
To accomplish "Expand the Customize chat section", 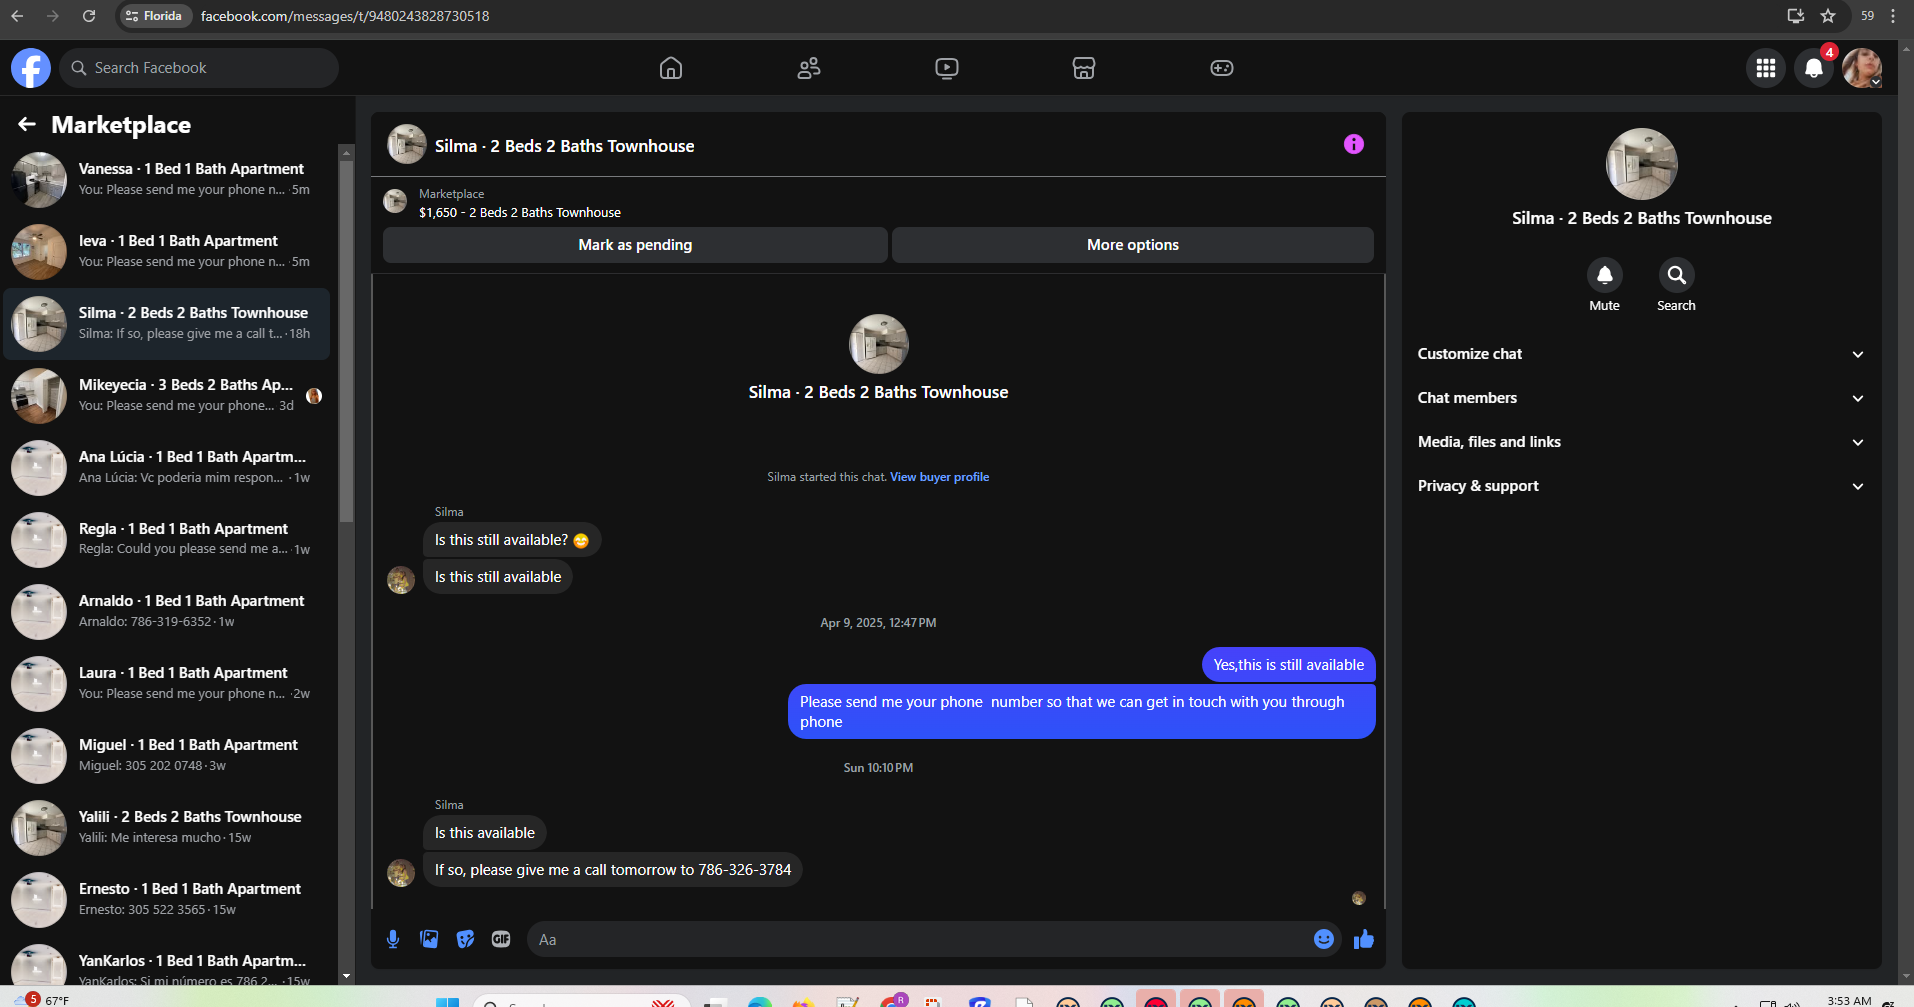I will click(x=1641, y=354).
